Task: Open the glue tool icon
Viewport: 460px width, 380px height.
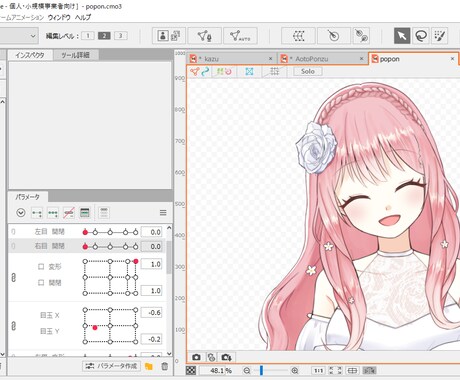Action: 361,36
